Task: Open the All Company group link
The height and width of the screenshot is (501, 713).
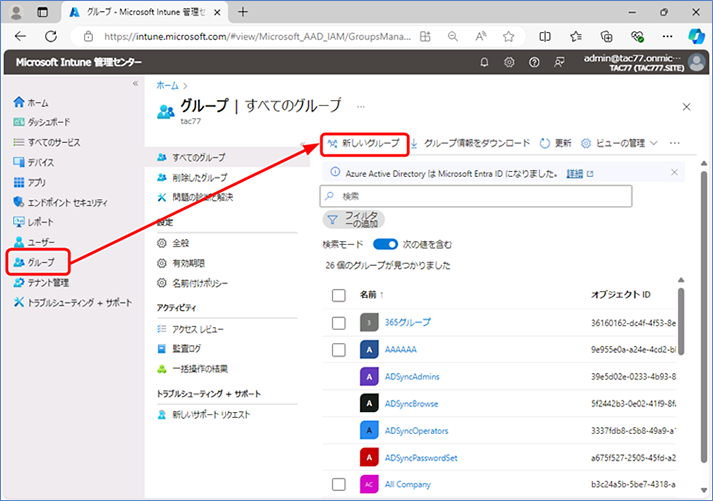Action: pos(407,485)
